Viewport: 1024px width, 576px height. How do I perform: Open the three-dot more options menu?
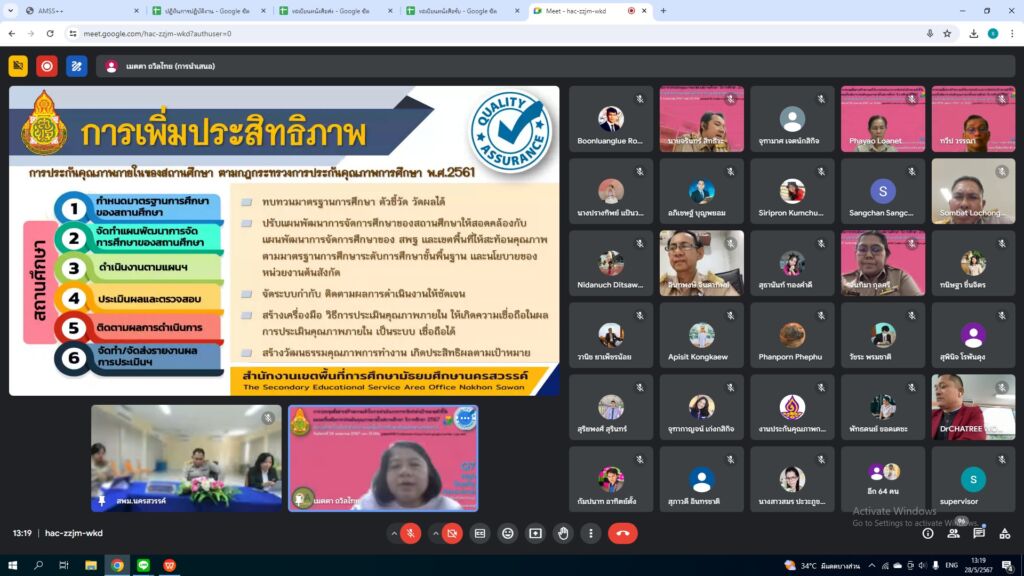[589, 533]
